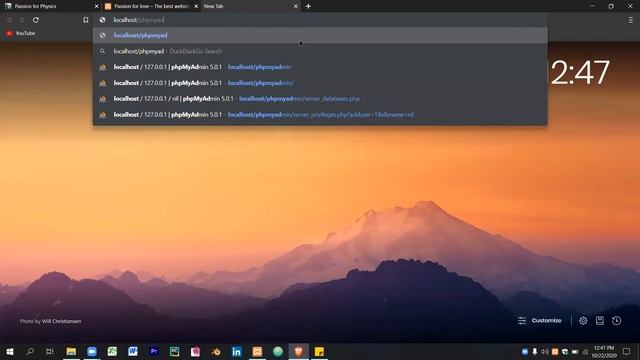Bookmark this page icon
This screenshot has height=360, width=640.
pyautogui.click(x=85, y=20)
